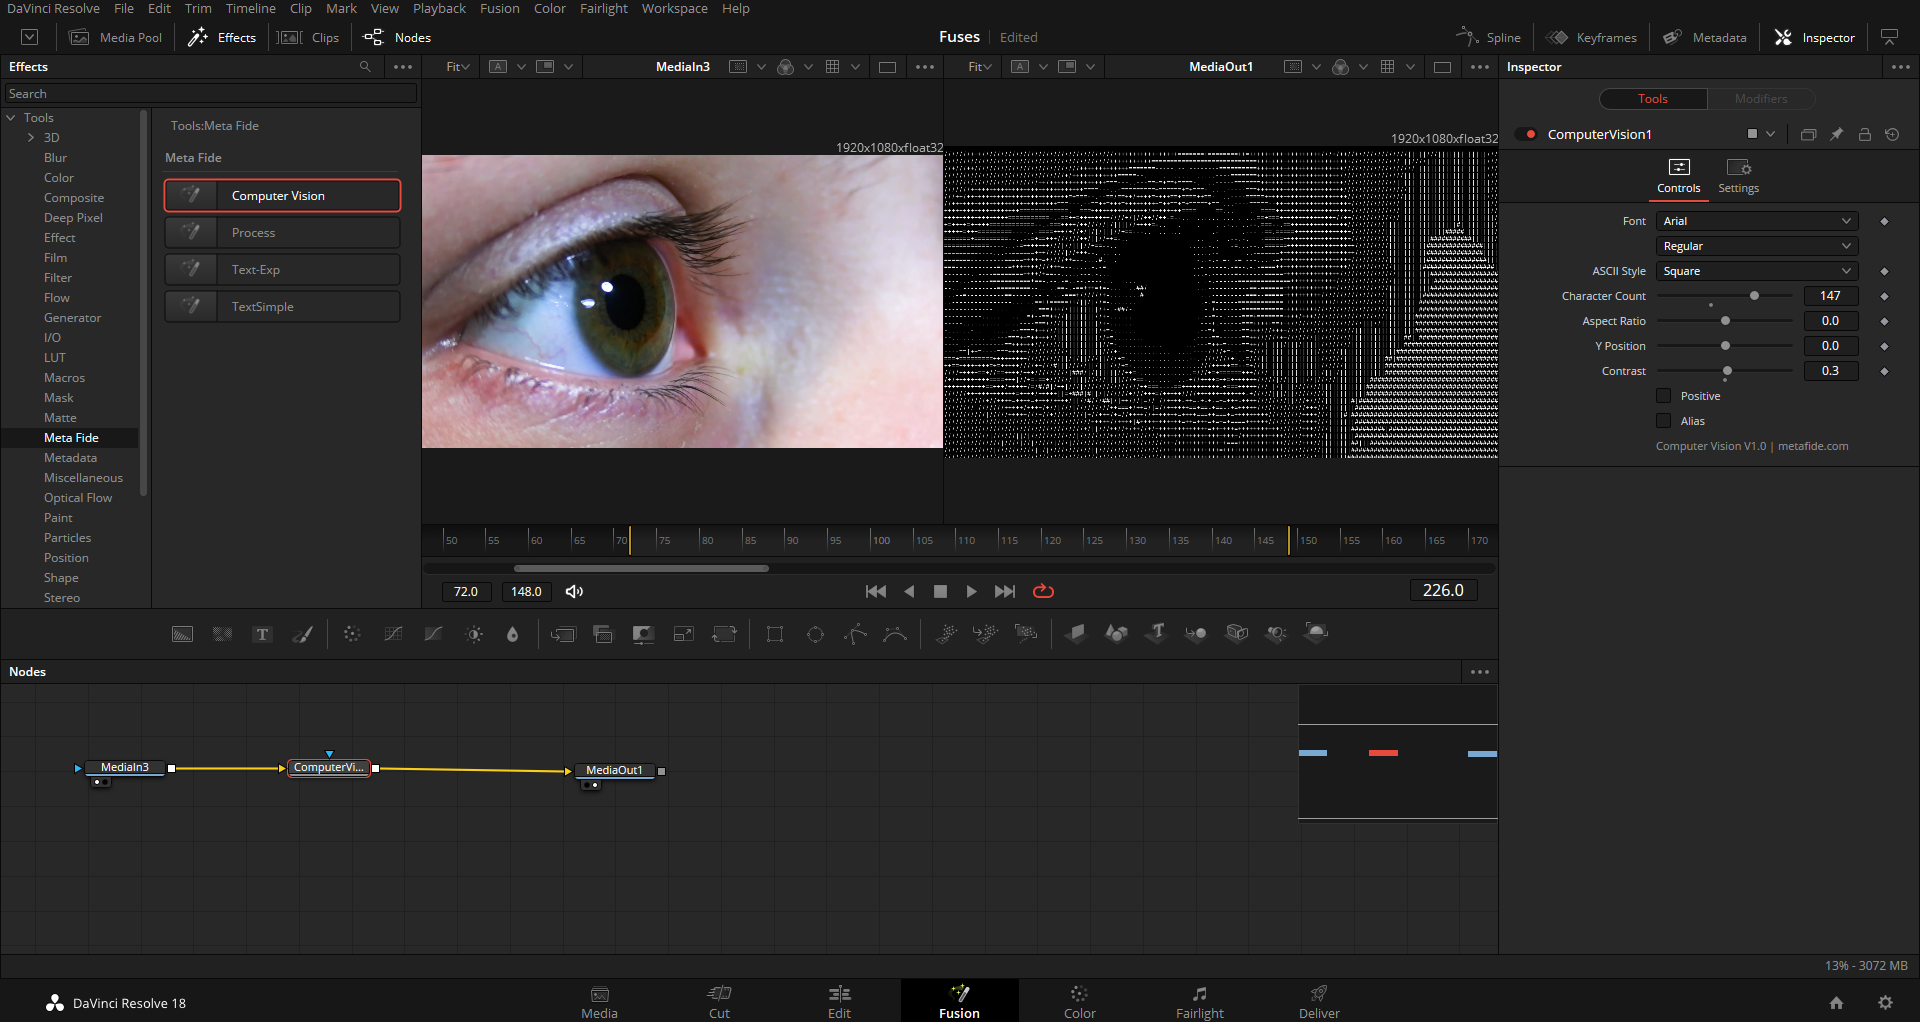Image resolution: width=1920 pixels, height=1022 pixels.
Task: Adjust the Contrast slider
Action: [x=1727, y=371]
